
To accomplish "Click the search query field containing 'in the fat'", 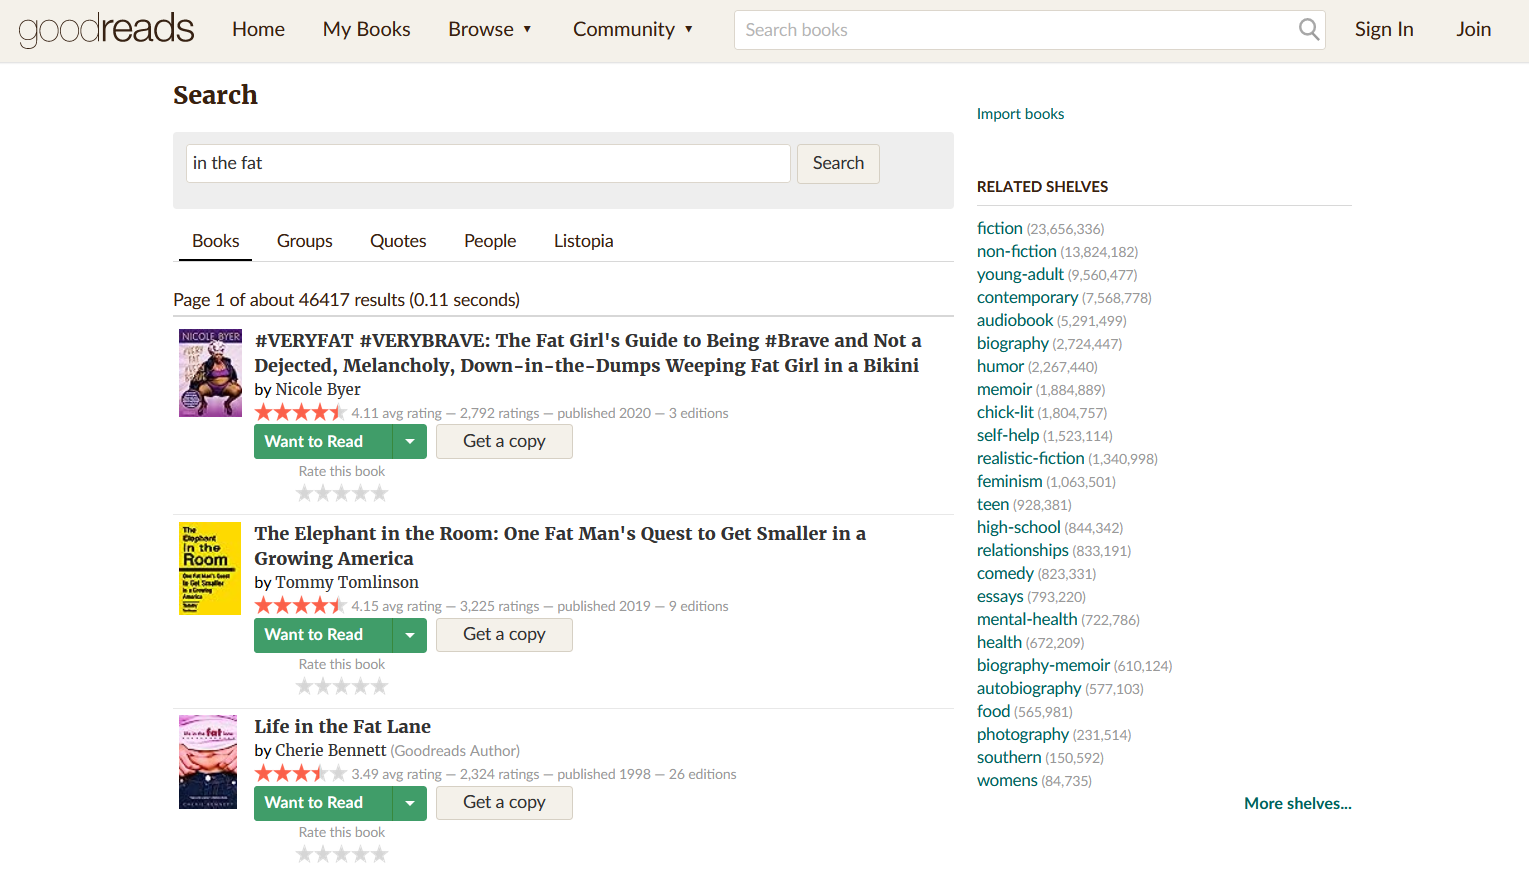I will pyautogui.click(x=488, y=163).
